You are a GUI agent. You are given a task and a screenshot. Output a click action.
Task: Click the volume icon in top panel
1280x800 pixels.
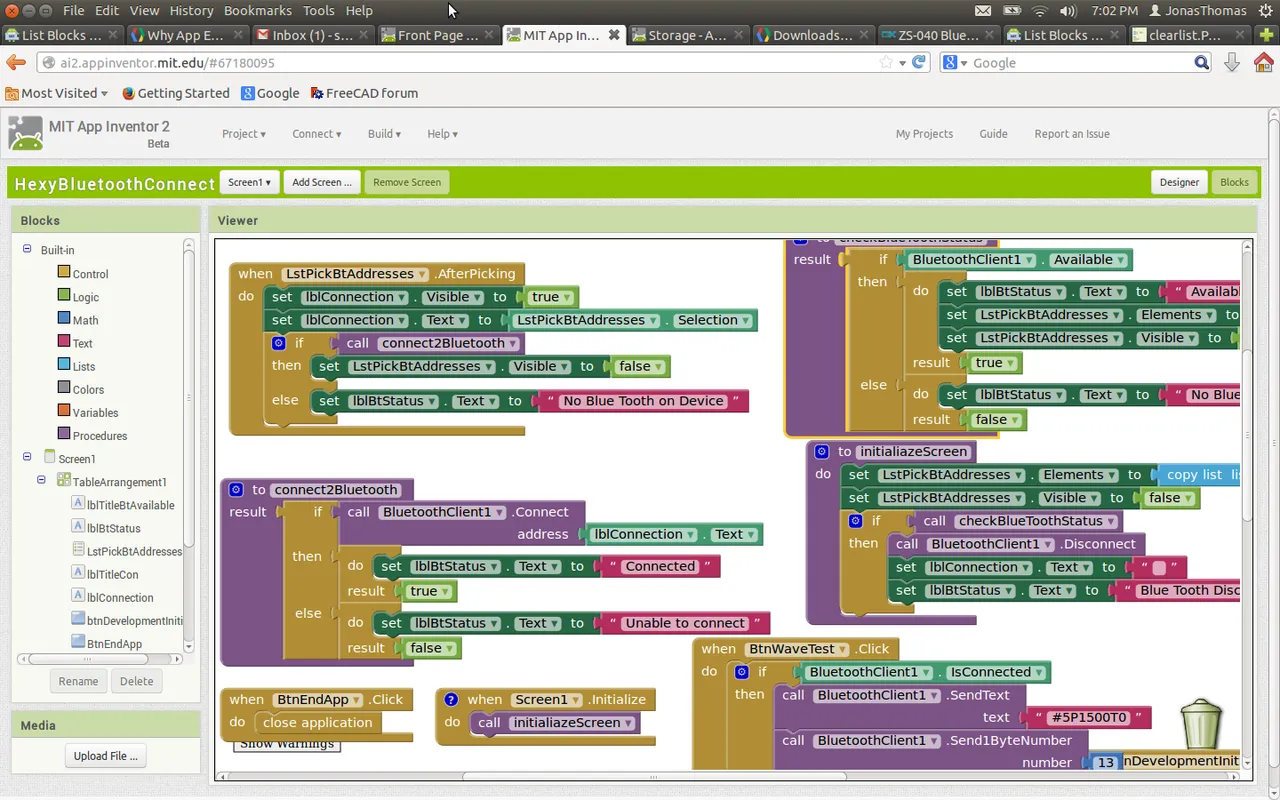1068,11
